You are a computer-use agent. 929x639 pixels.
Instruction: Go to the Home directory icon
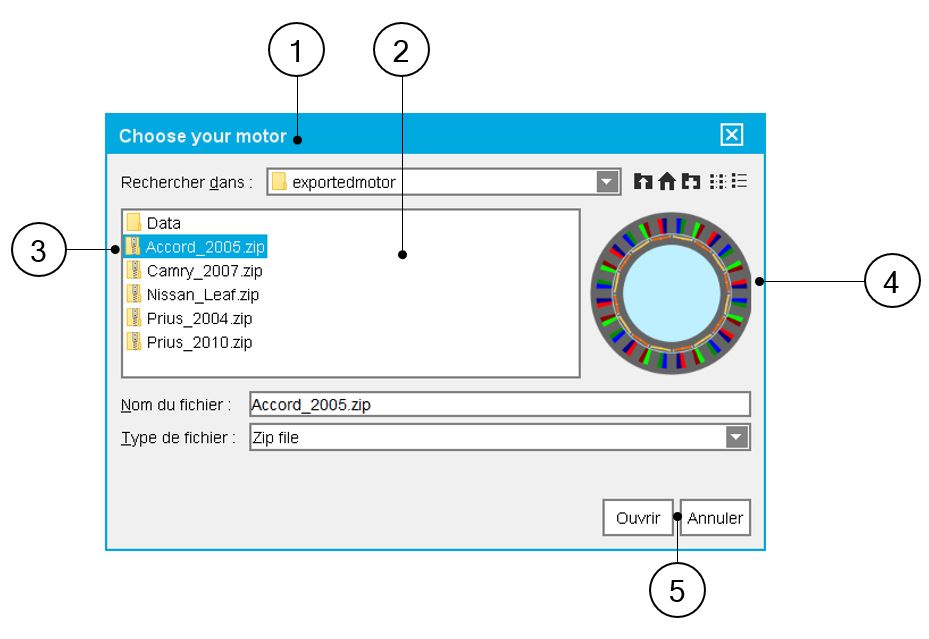click(667, 182)
